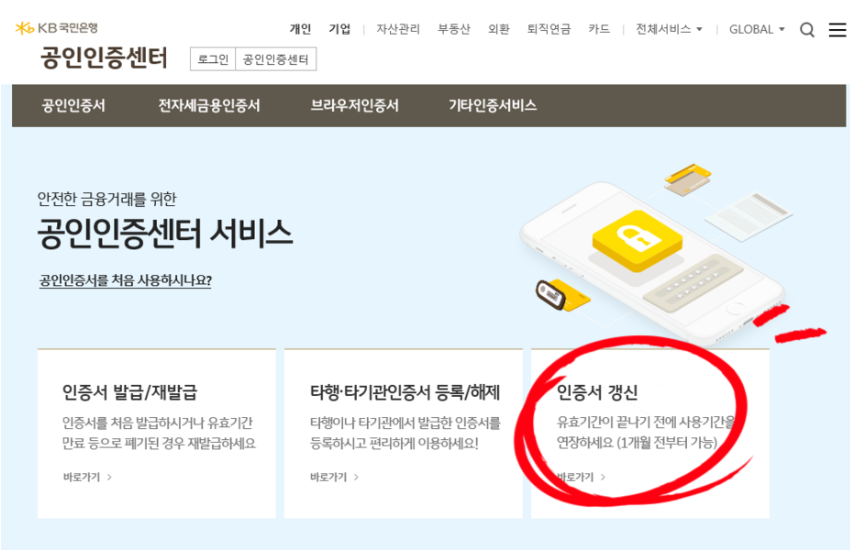The width and height of the screenshot is (850, 550).
Task: Click the 인증서 발급/재발급 description text
Action: click(159, 433)
